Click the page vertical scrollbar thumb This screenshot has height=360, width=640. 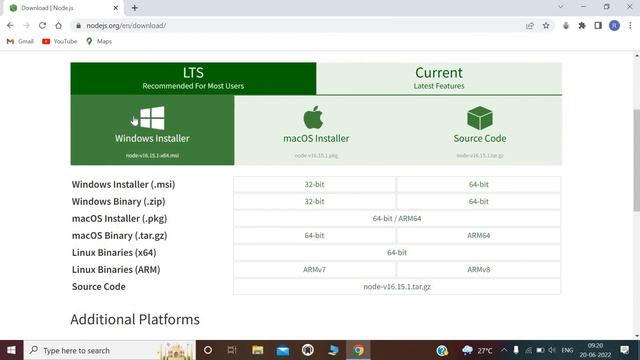(636, 160)
